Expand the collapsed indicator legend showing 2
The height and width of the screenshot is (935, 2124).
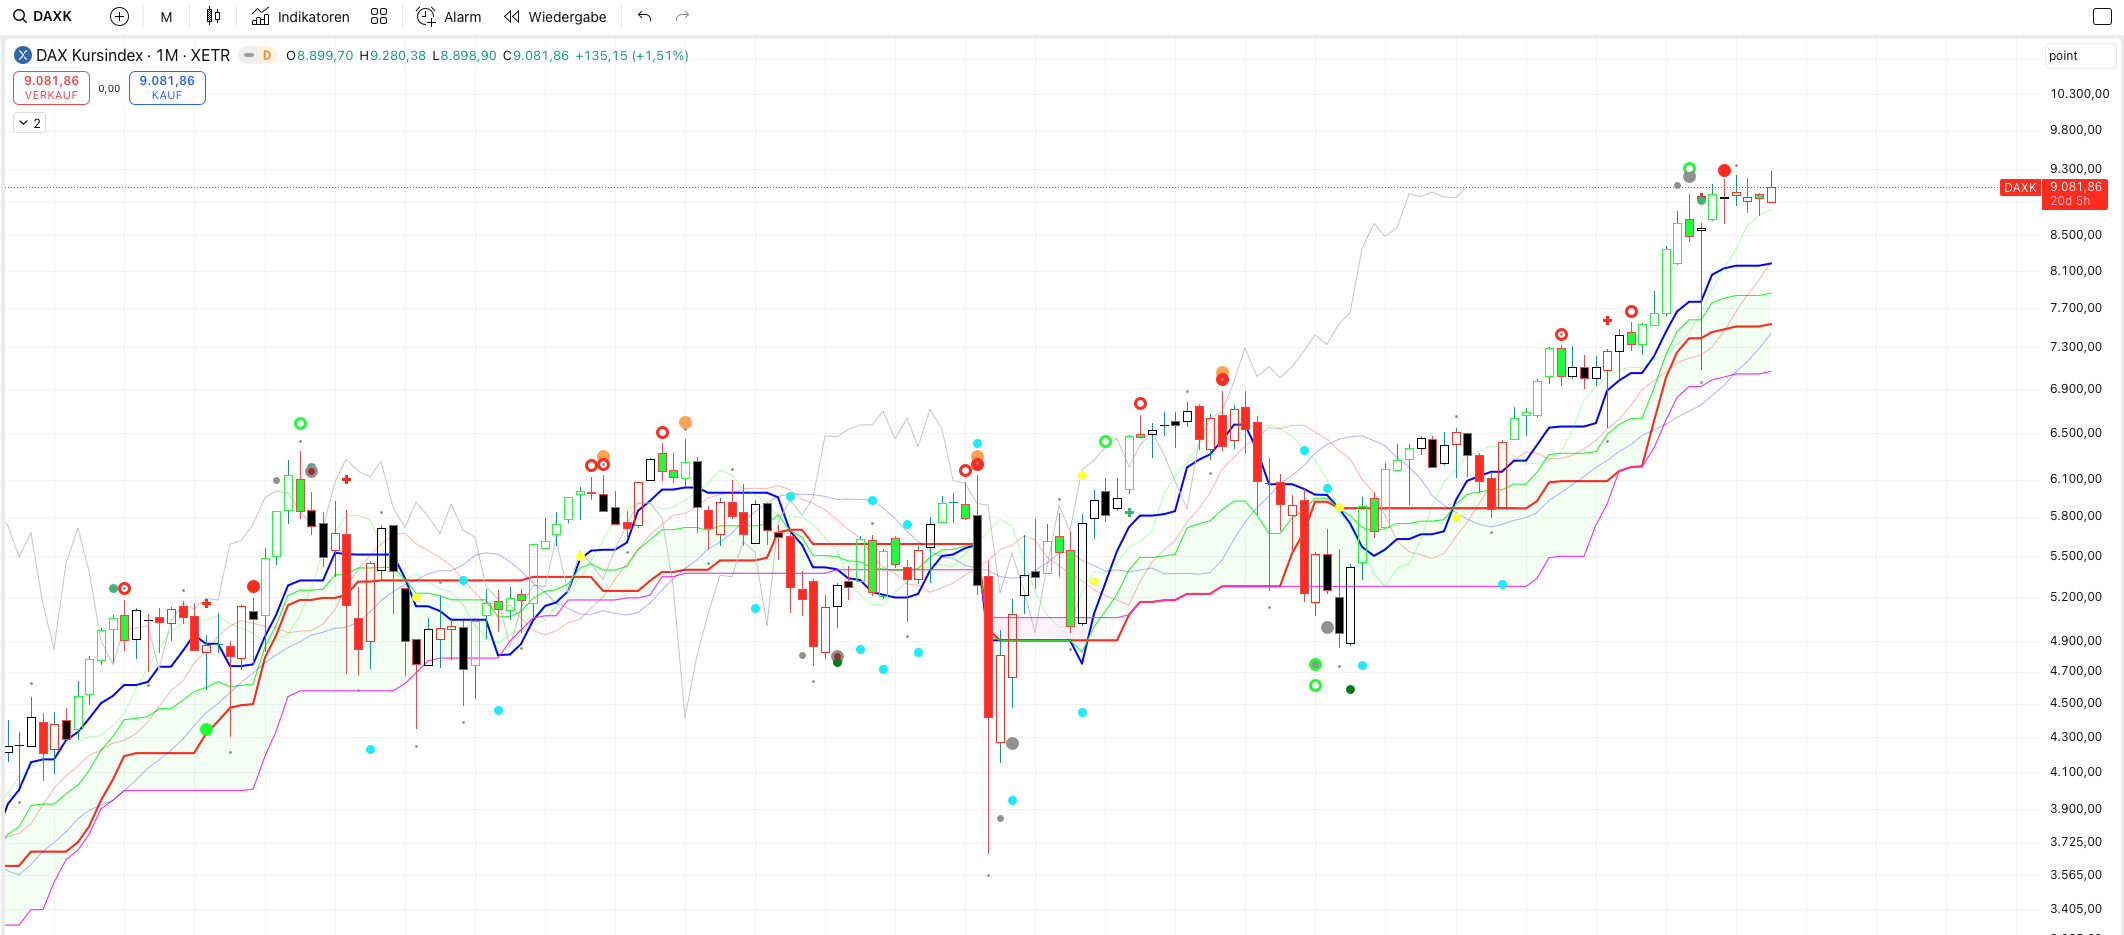(x=30, y=123)
